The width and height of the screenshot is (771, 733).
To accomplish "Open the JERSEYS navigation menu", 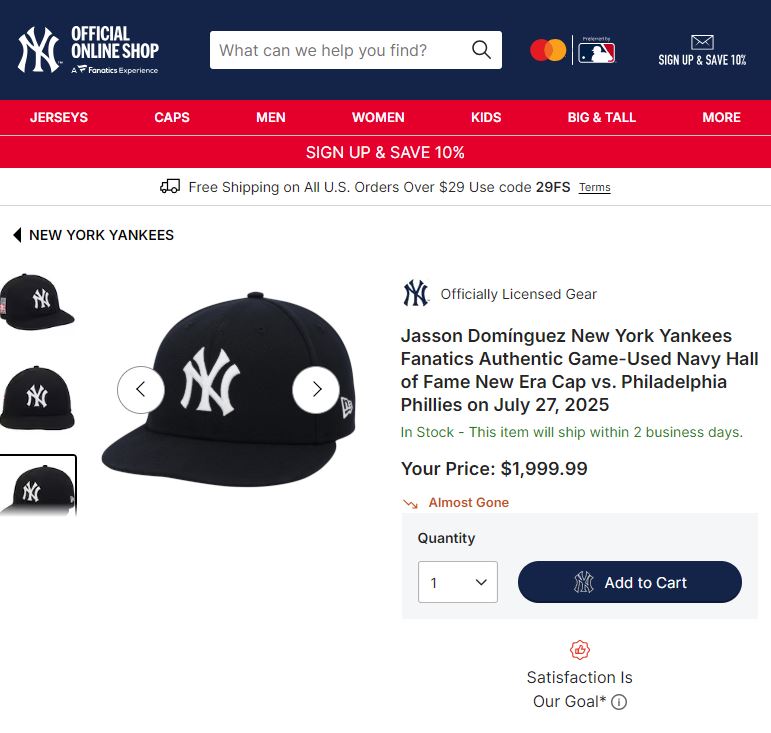I will tap(59, 117).
